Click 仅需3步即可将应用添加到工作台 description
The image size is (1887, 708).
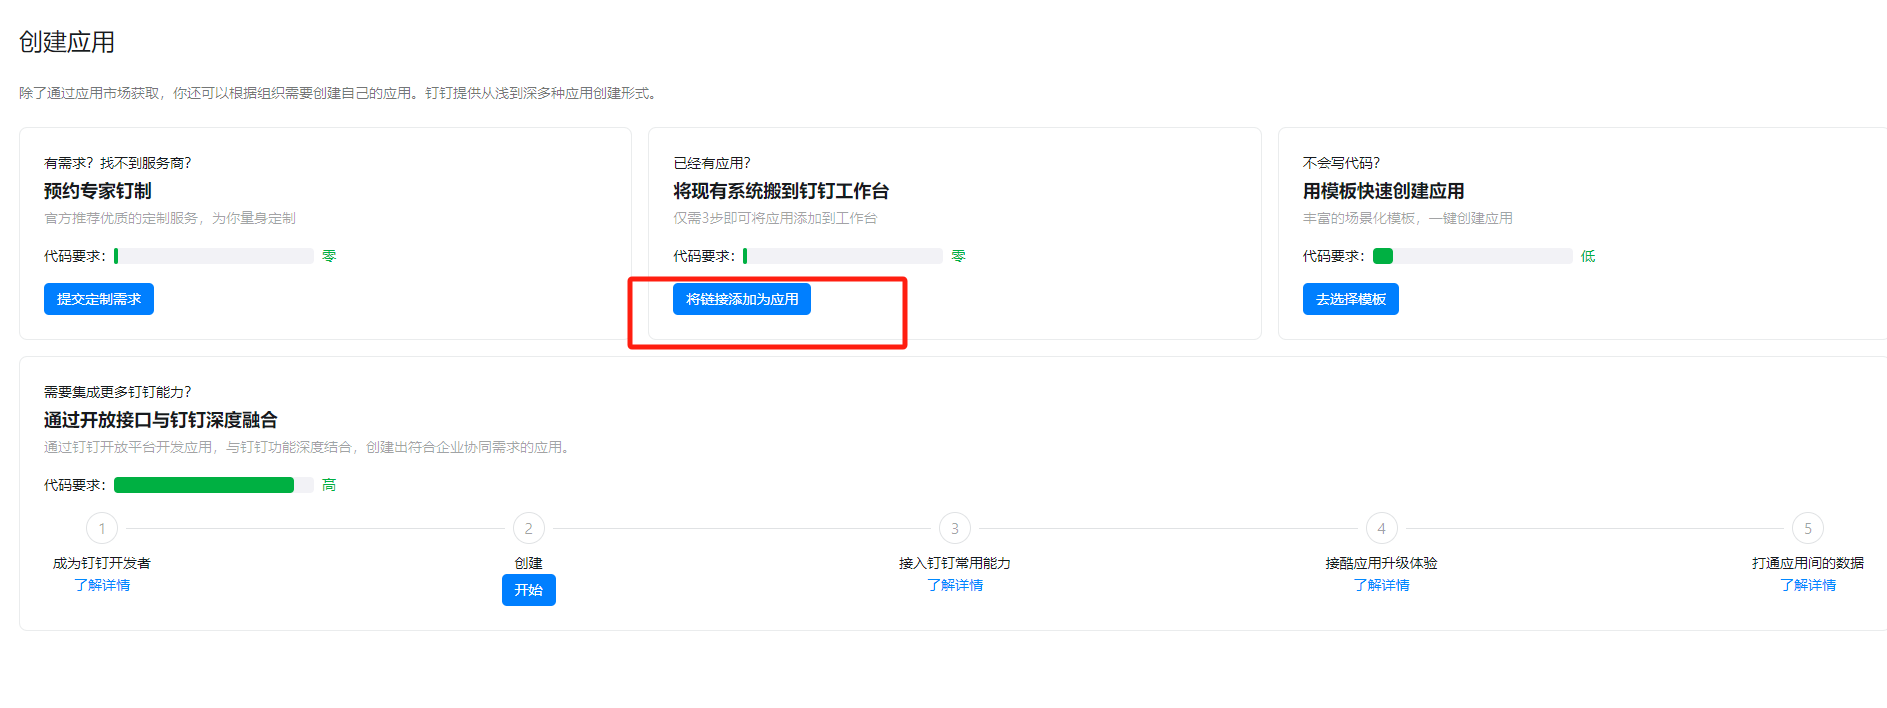tap(775, 218)
